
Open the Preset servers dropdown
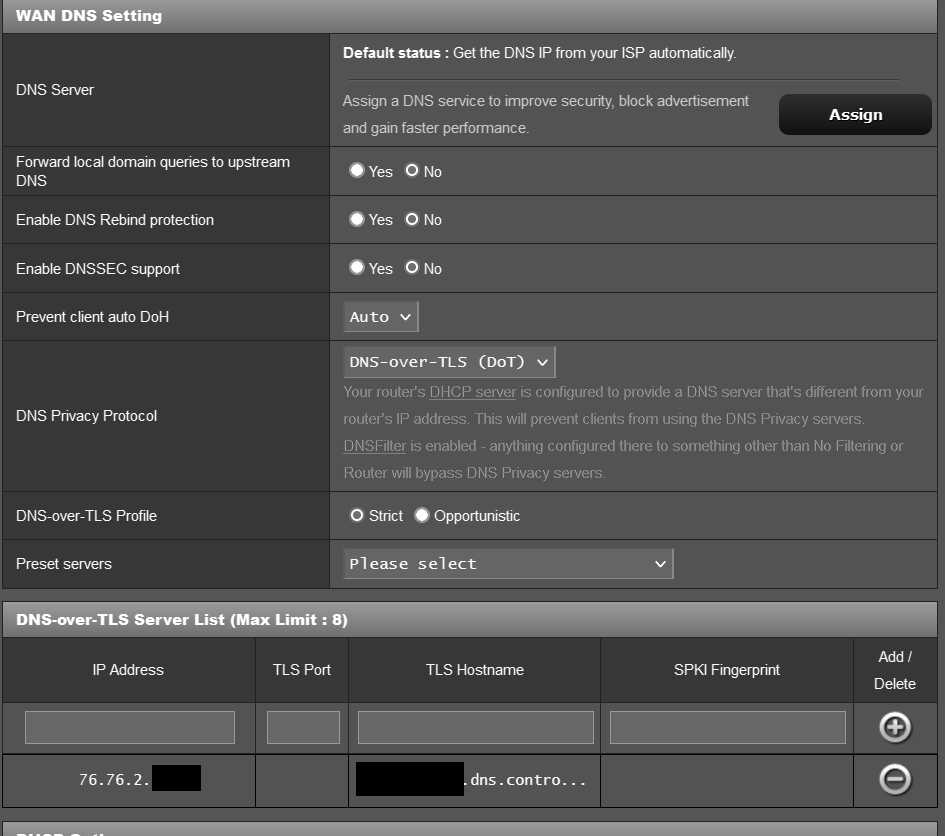click(x=507, y=563)
